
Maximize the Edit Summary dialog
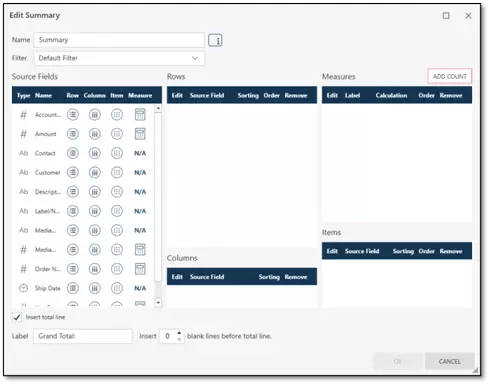pyautogui.click(x=446, y=16)
